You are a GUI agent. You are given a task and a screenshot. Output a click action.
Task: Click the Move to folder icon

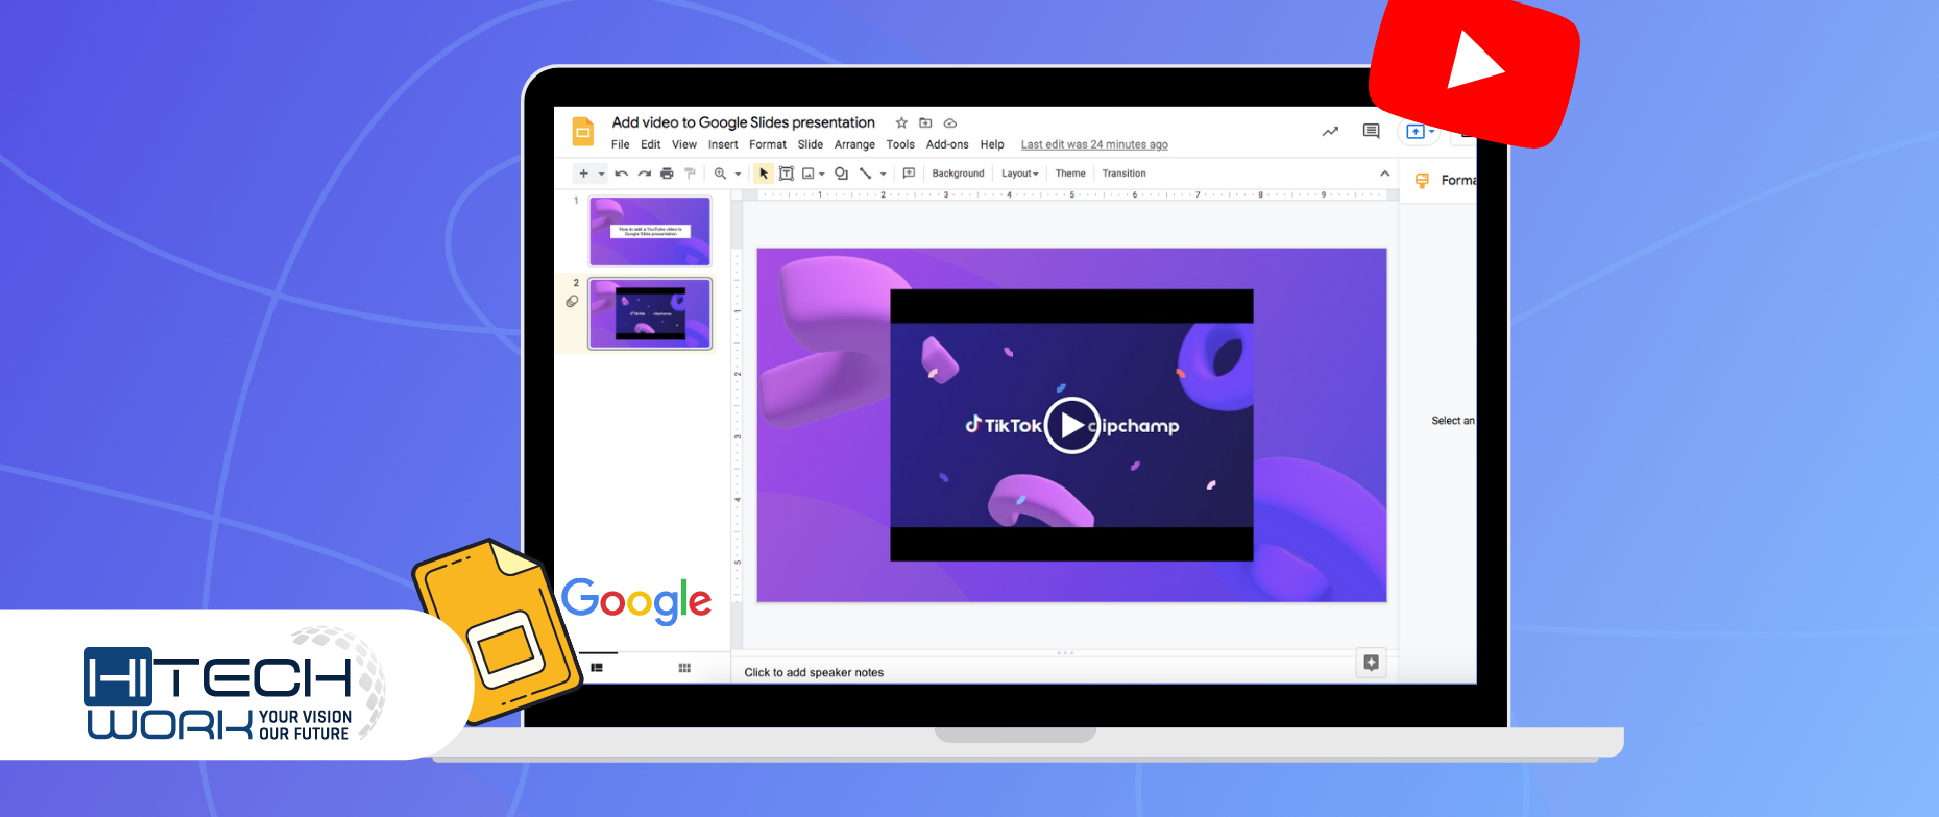(x=926, y=123)
